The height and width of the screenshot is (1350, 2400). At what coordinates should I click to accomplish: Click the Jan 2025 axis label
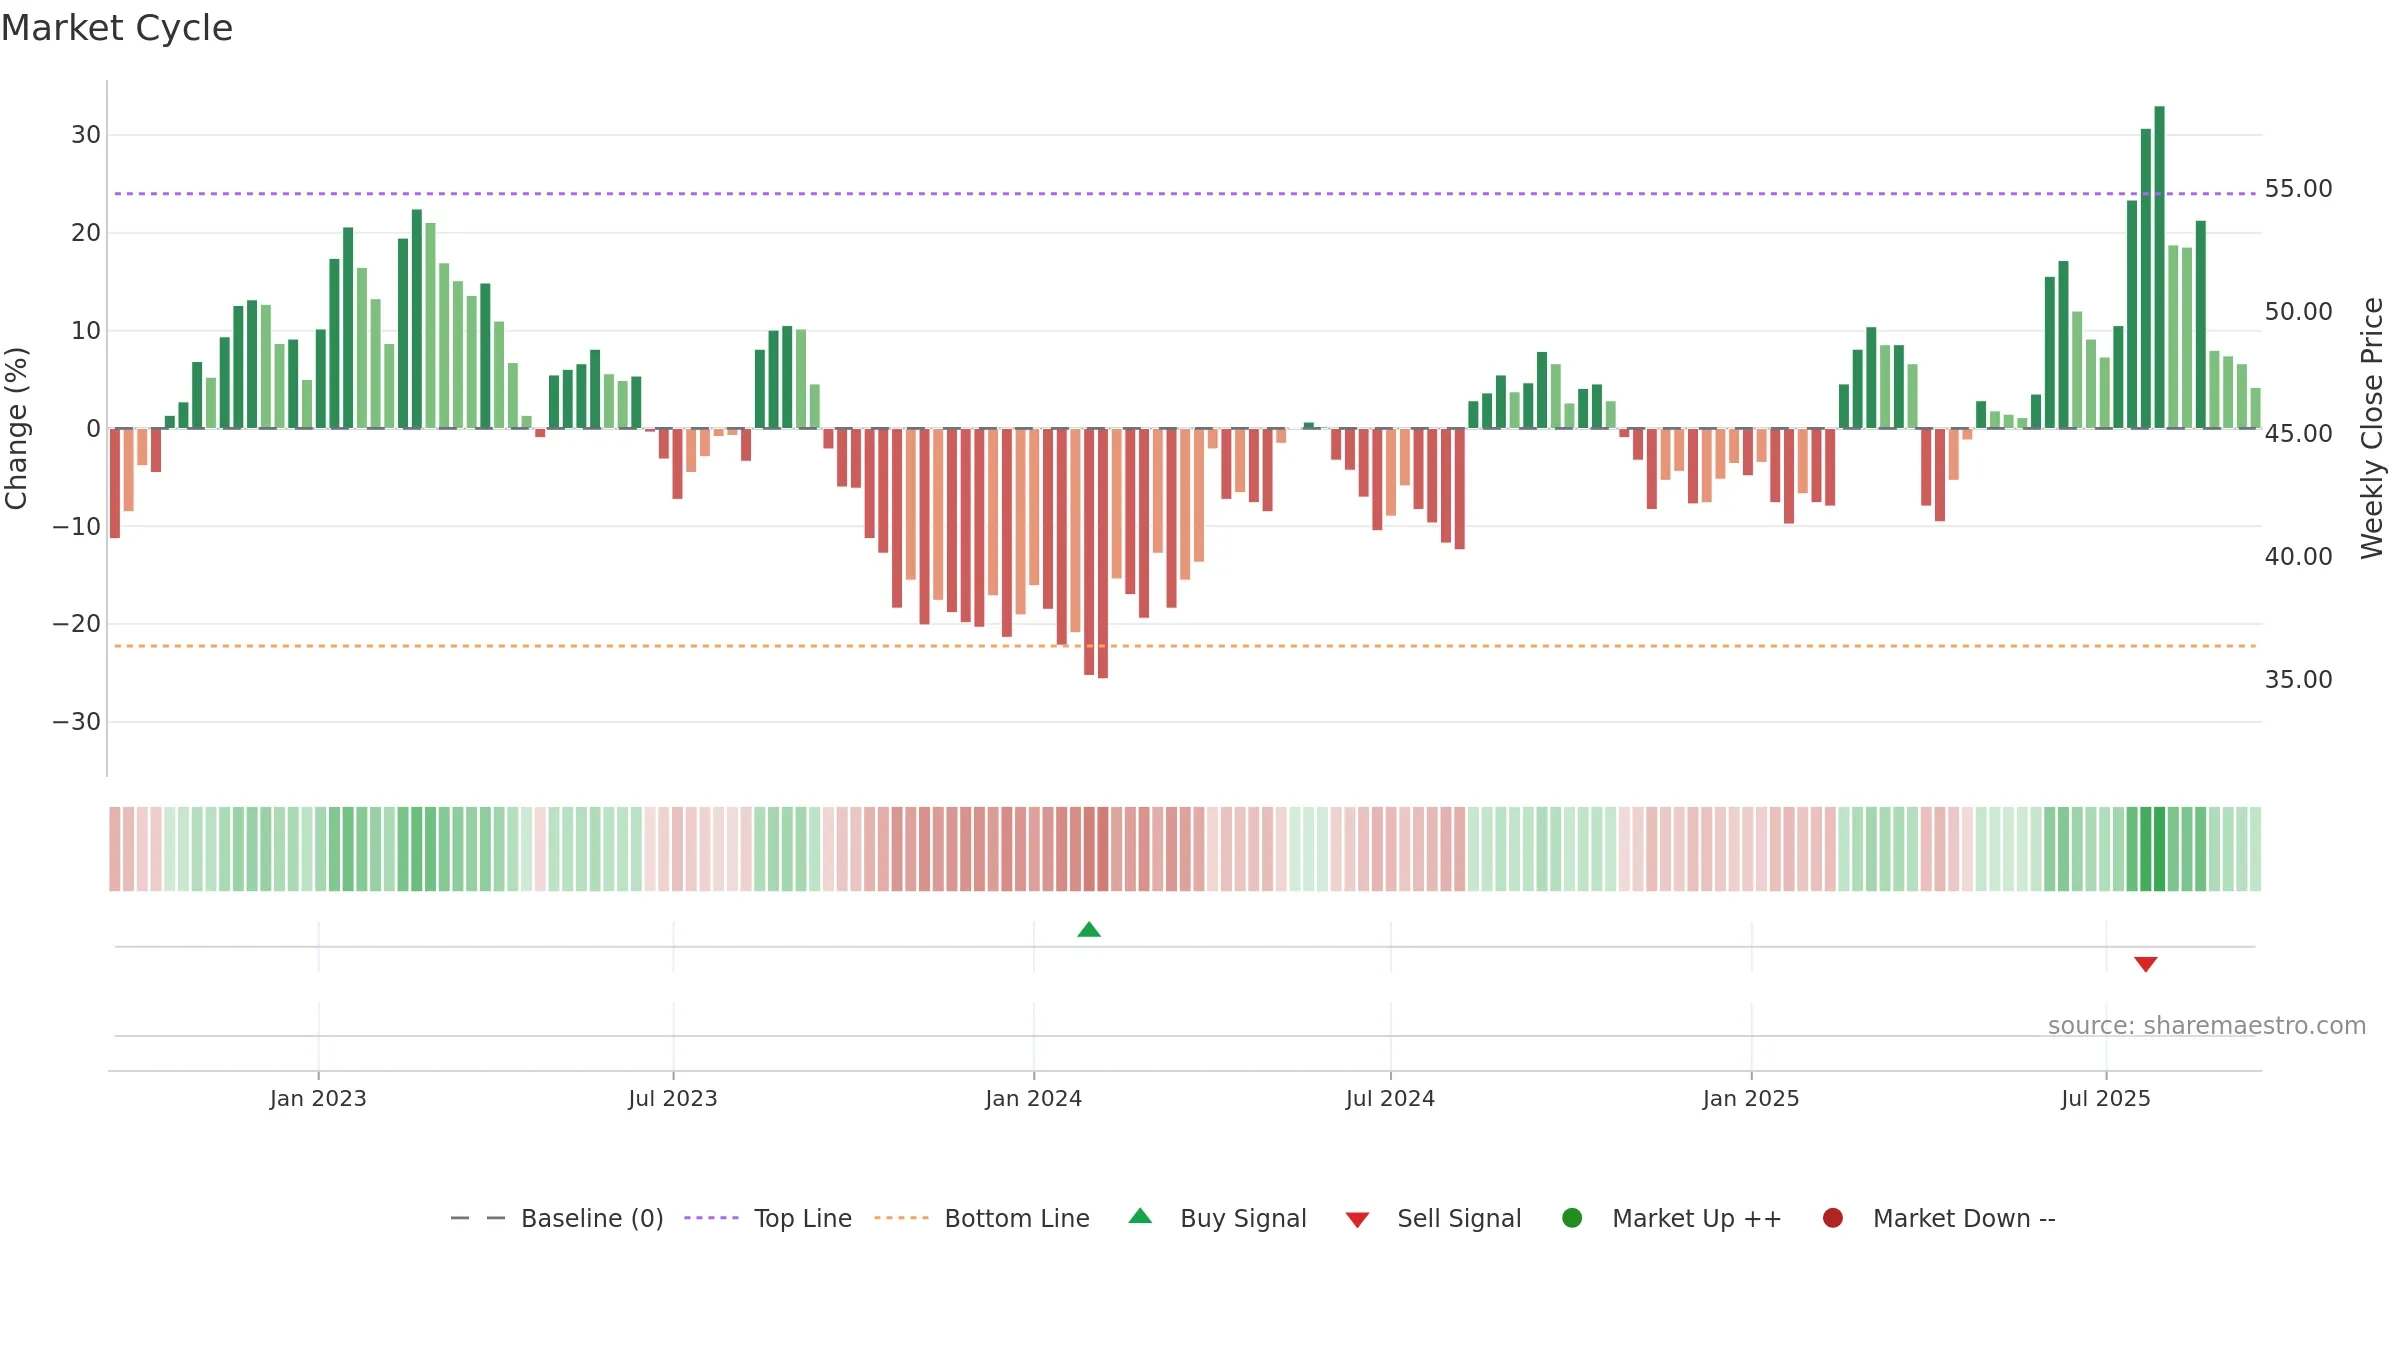pos(1751,1098)
